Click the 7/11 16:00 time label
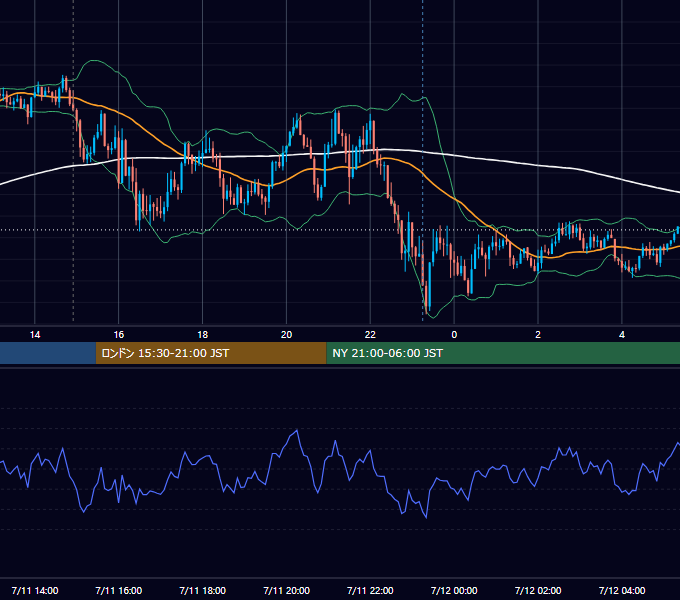 coord(118,590)
